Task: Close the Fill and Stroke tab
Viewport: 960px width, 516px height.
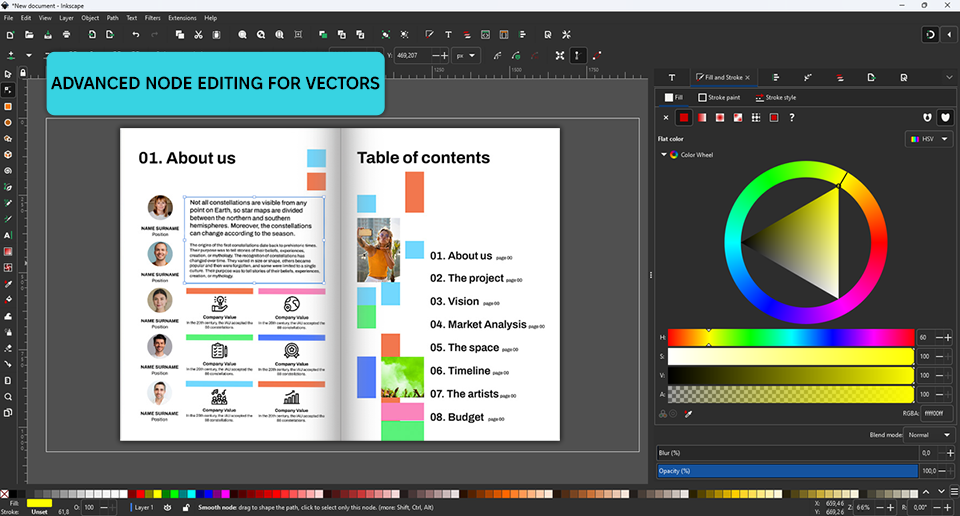Action: click(748, 78)
